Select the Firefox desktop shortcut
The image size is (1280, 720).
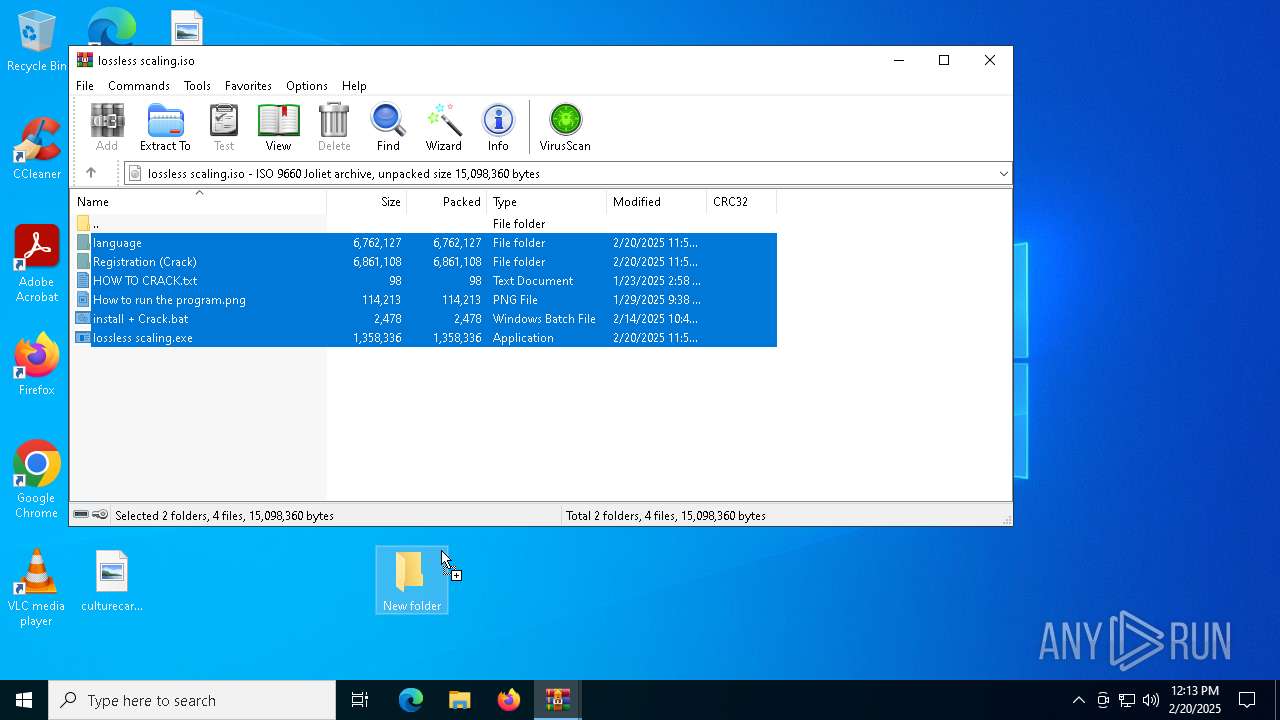click(37, 364)
